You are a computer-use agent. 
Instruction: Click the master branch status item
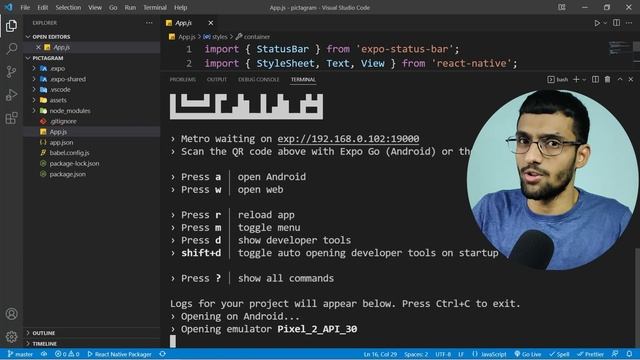coord(20,354)
